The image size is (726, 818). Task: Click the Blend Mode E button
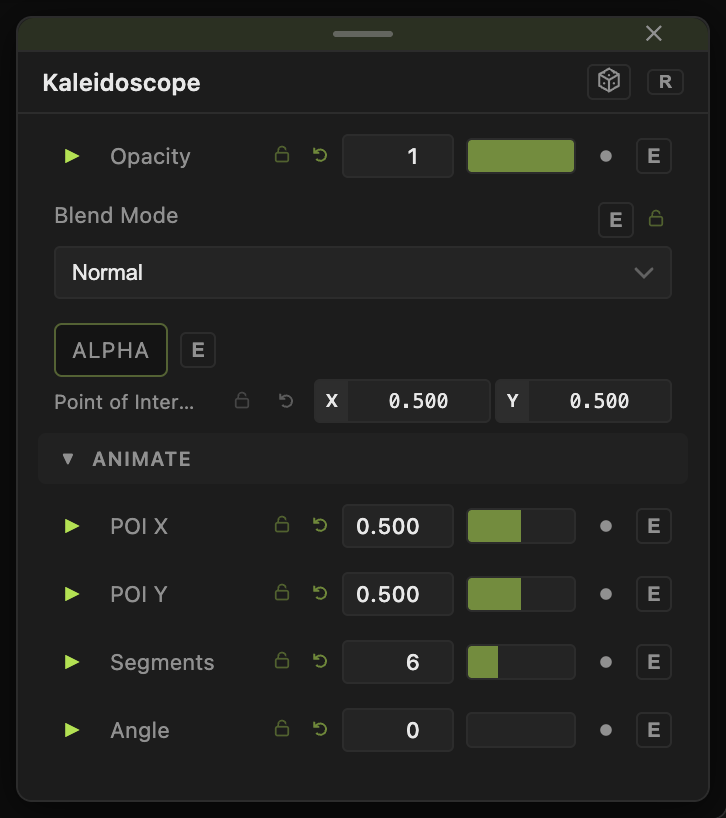(x=615, y=220)
